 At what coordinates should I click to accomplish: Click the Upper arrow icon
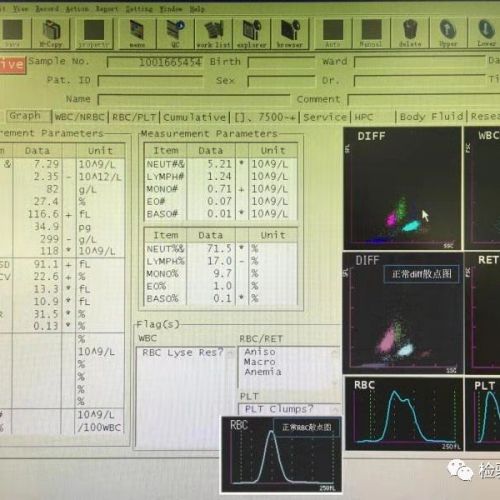(448, 33)
